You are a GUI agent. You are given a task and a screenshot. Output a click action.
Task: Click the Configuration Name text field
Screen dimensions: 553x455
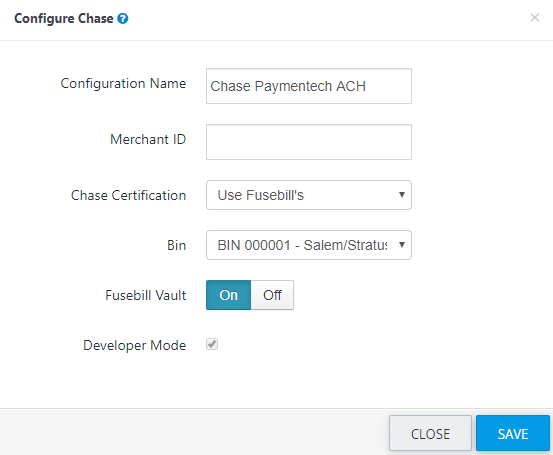[x=309, y=86]
